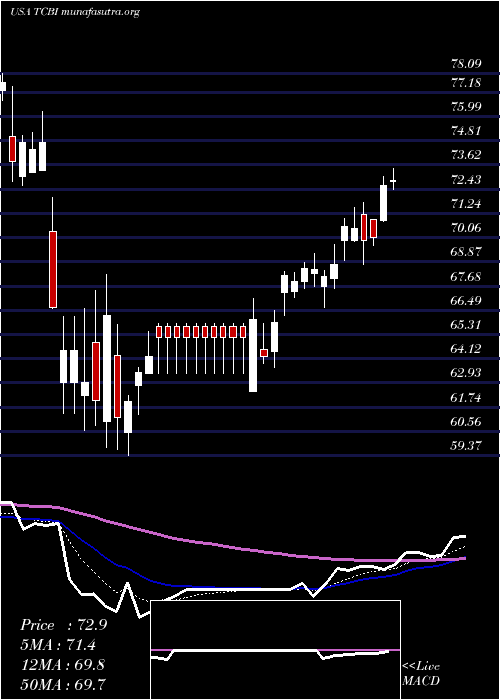
Task: Click the <<Live MACD label
Action: pyautogui.click(x=421, y=674)
